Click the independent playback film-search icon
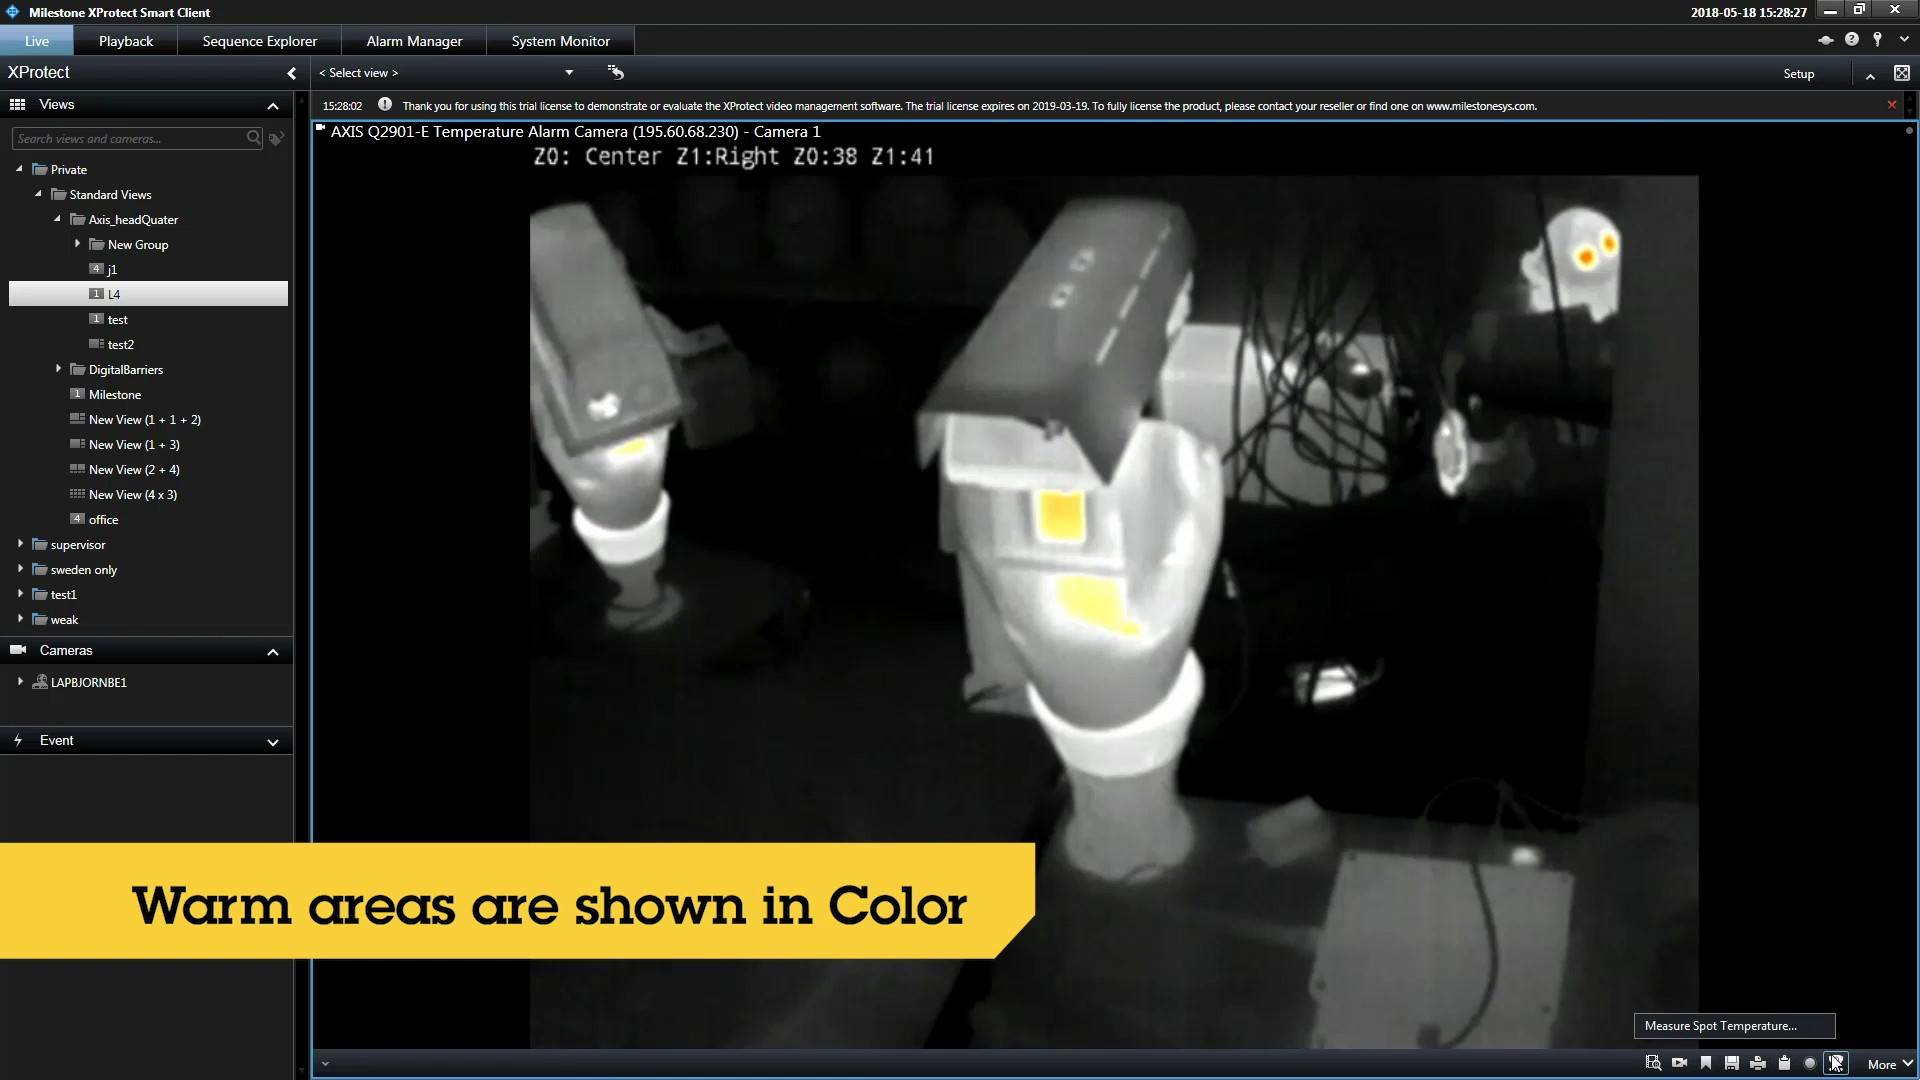This screenshot has height=1080, width=1920. coord(1653,1063)
